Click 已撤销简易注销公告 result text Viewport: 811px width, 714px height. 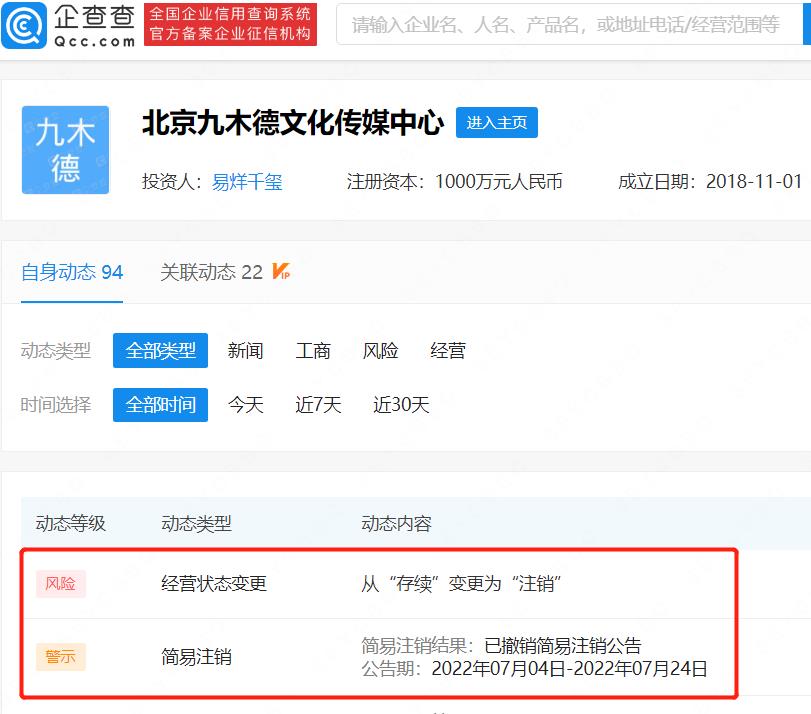tap(563, 646)
